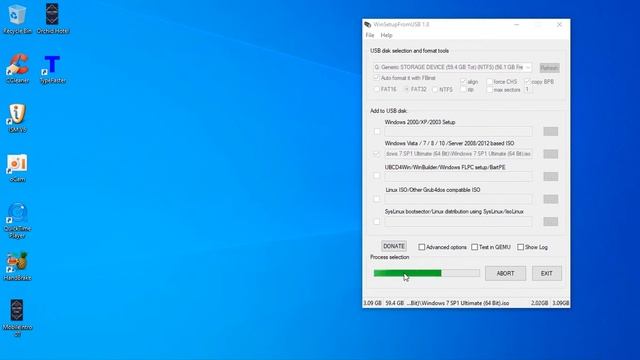Check the SysLinux bootsector checkbox
The image size is (640, 360).
pyautogui.click(x=377, y=222)
